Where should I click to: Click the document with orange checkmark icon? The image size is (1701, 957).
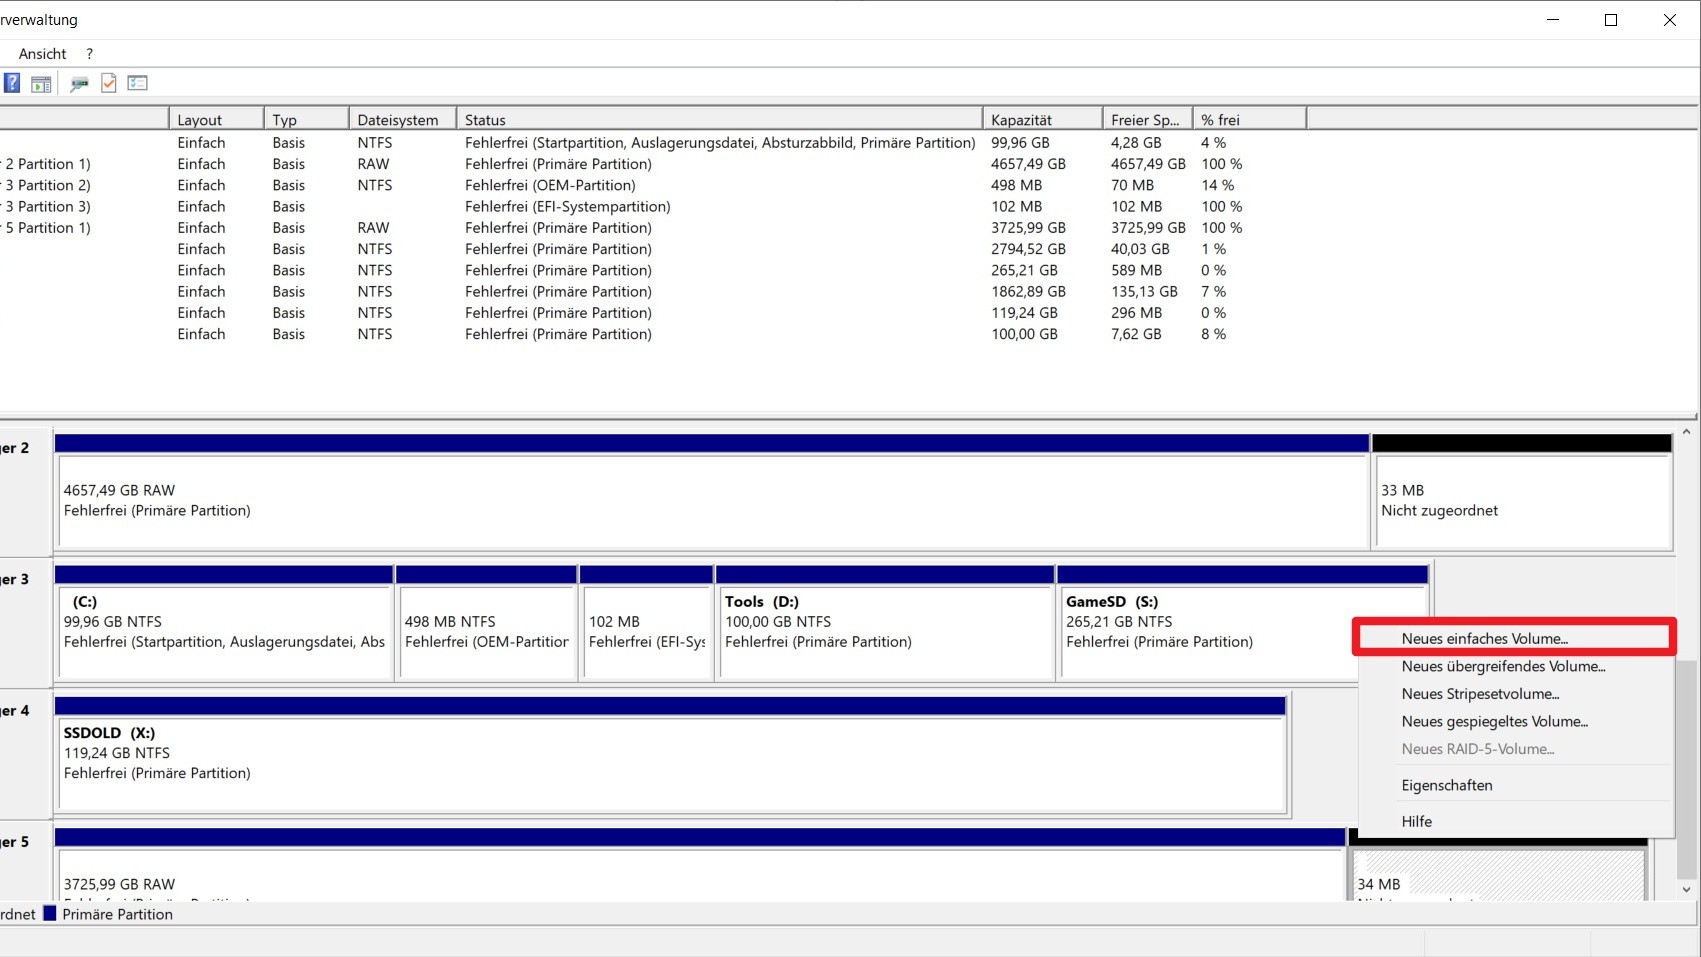[109, 84]
